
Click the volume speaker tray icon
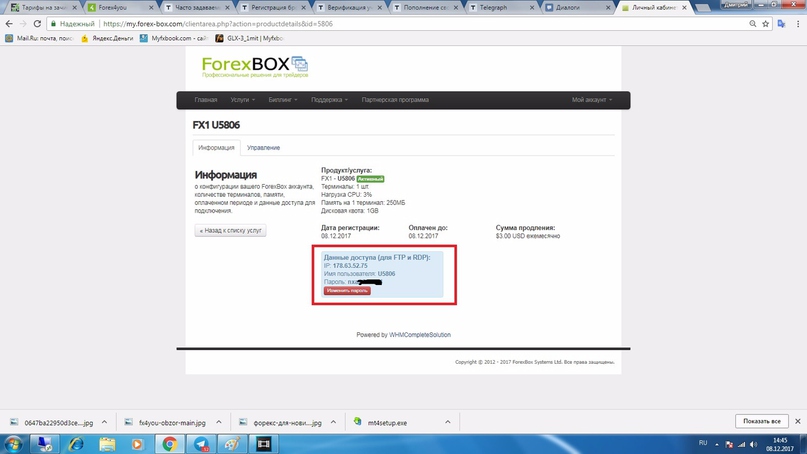754,444
